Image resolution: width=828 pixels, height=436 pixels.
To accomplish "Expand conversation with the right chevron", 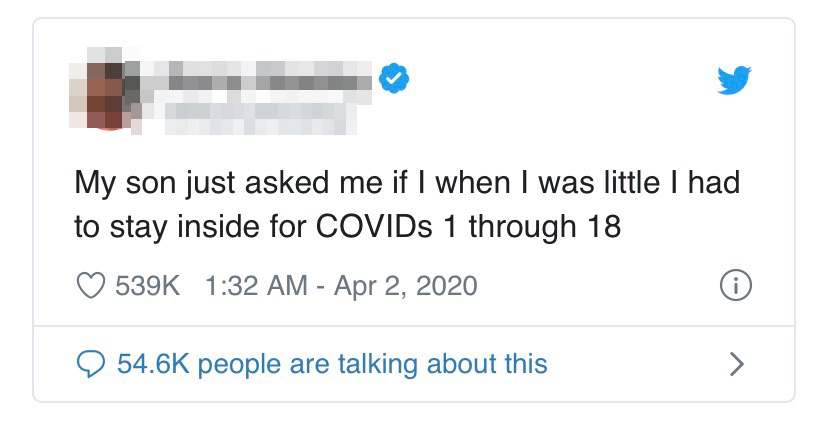I will click(x=736, y=363).
